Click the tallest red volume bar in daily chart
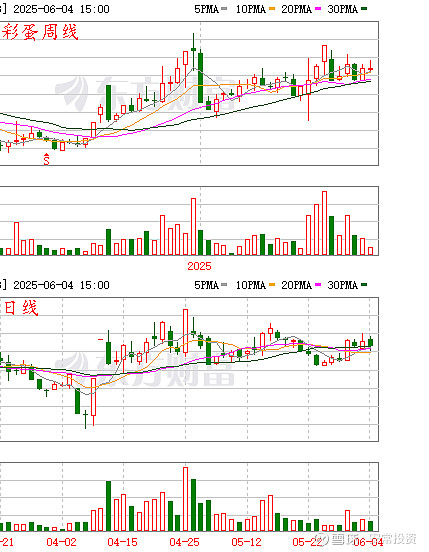Screen dimensions: 429x552 pyautogui.click(x=185, y=499)
